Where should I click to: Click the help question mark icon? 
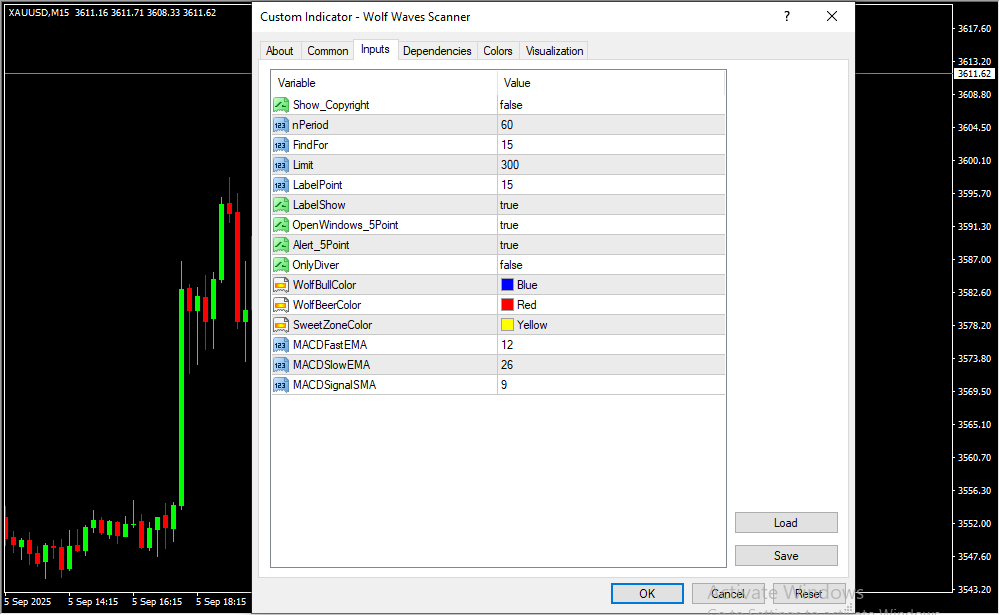pos(787,16)
